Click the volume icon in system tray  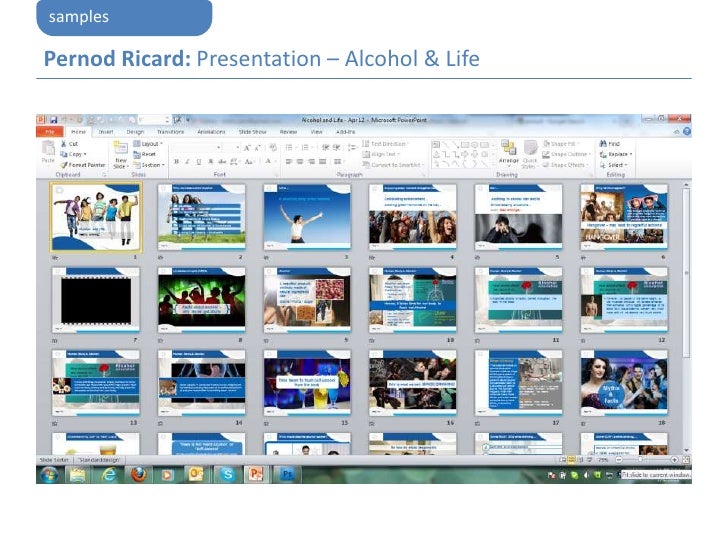(x=586, y=475)
